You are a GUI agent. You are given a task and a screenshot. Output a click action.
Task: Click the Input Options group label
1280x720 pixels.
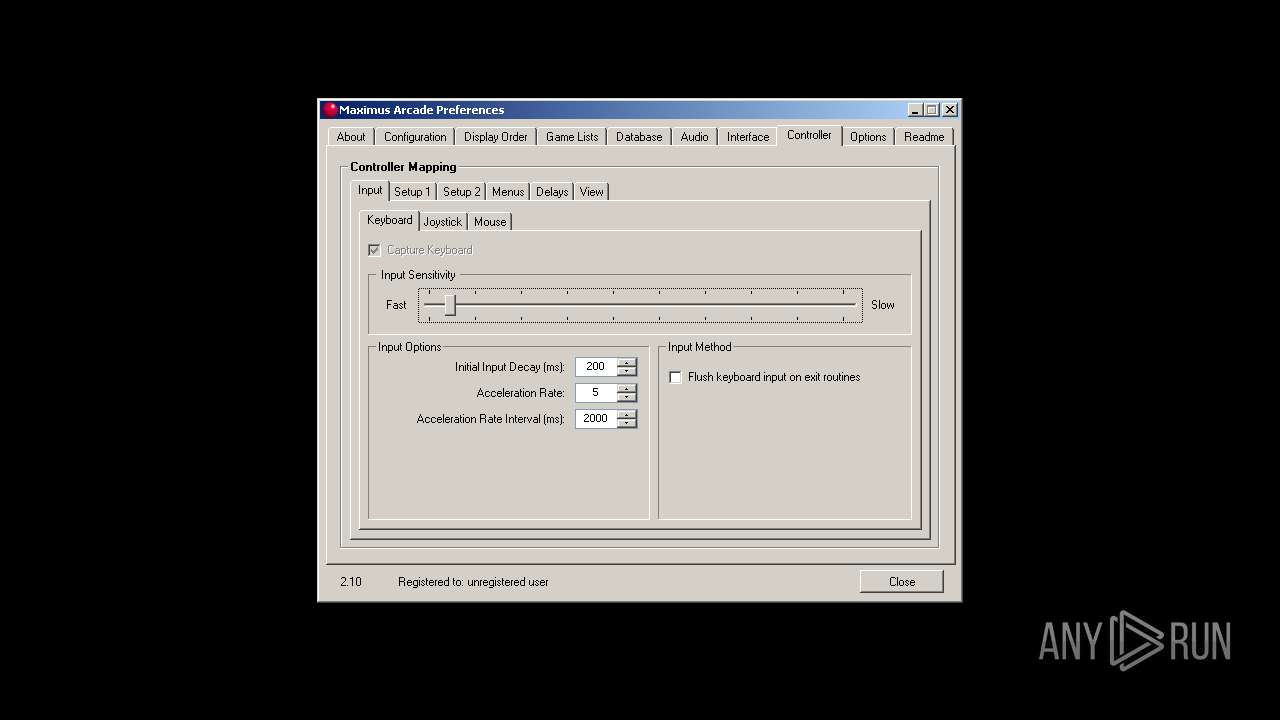(x=410, y=347)
